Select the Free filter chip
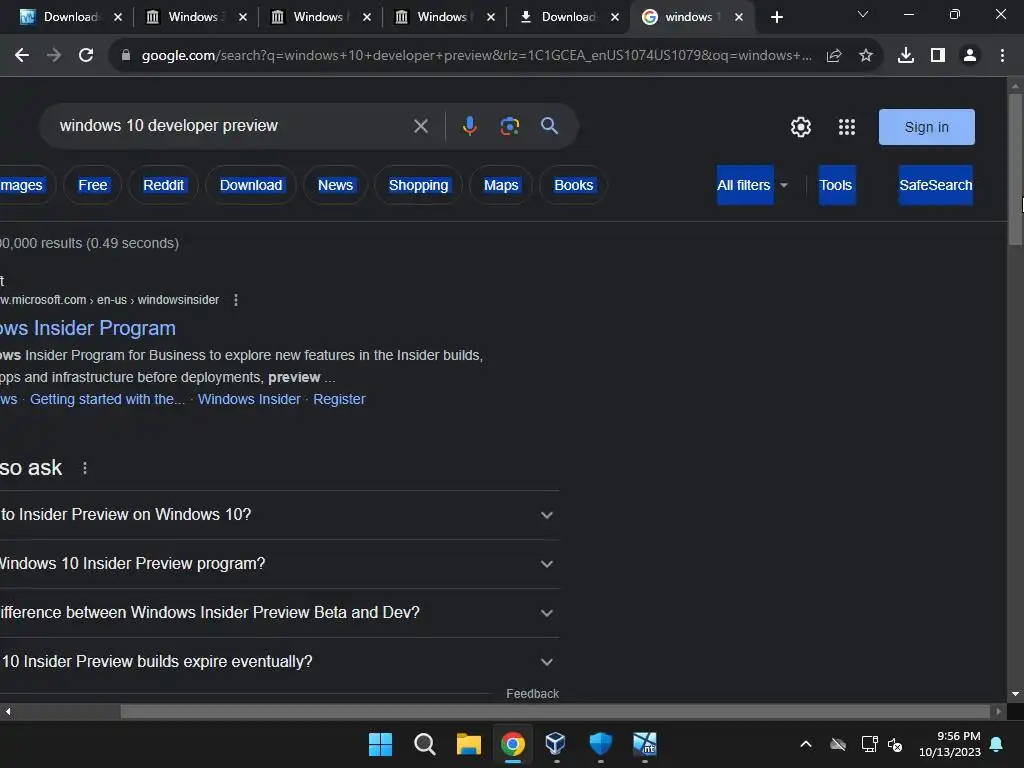This screenshot has height=768, width=1024. (93, 185)
